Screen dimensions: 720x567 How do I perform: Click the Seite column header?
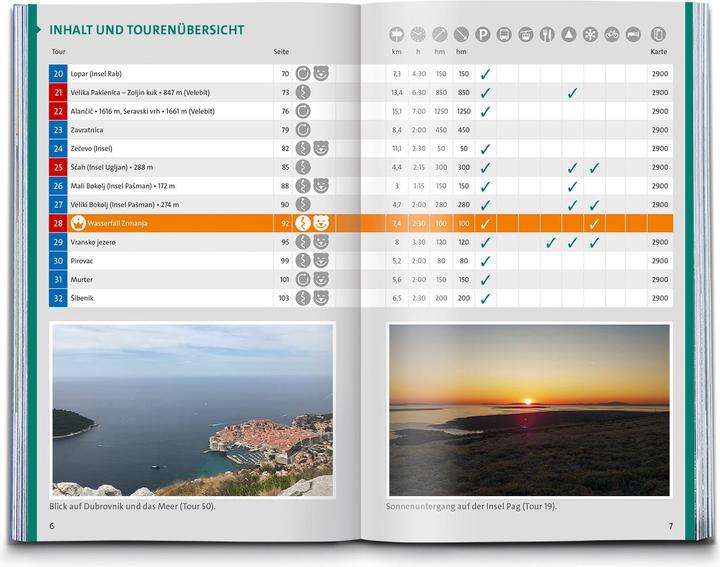[x=281, y=51]
